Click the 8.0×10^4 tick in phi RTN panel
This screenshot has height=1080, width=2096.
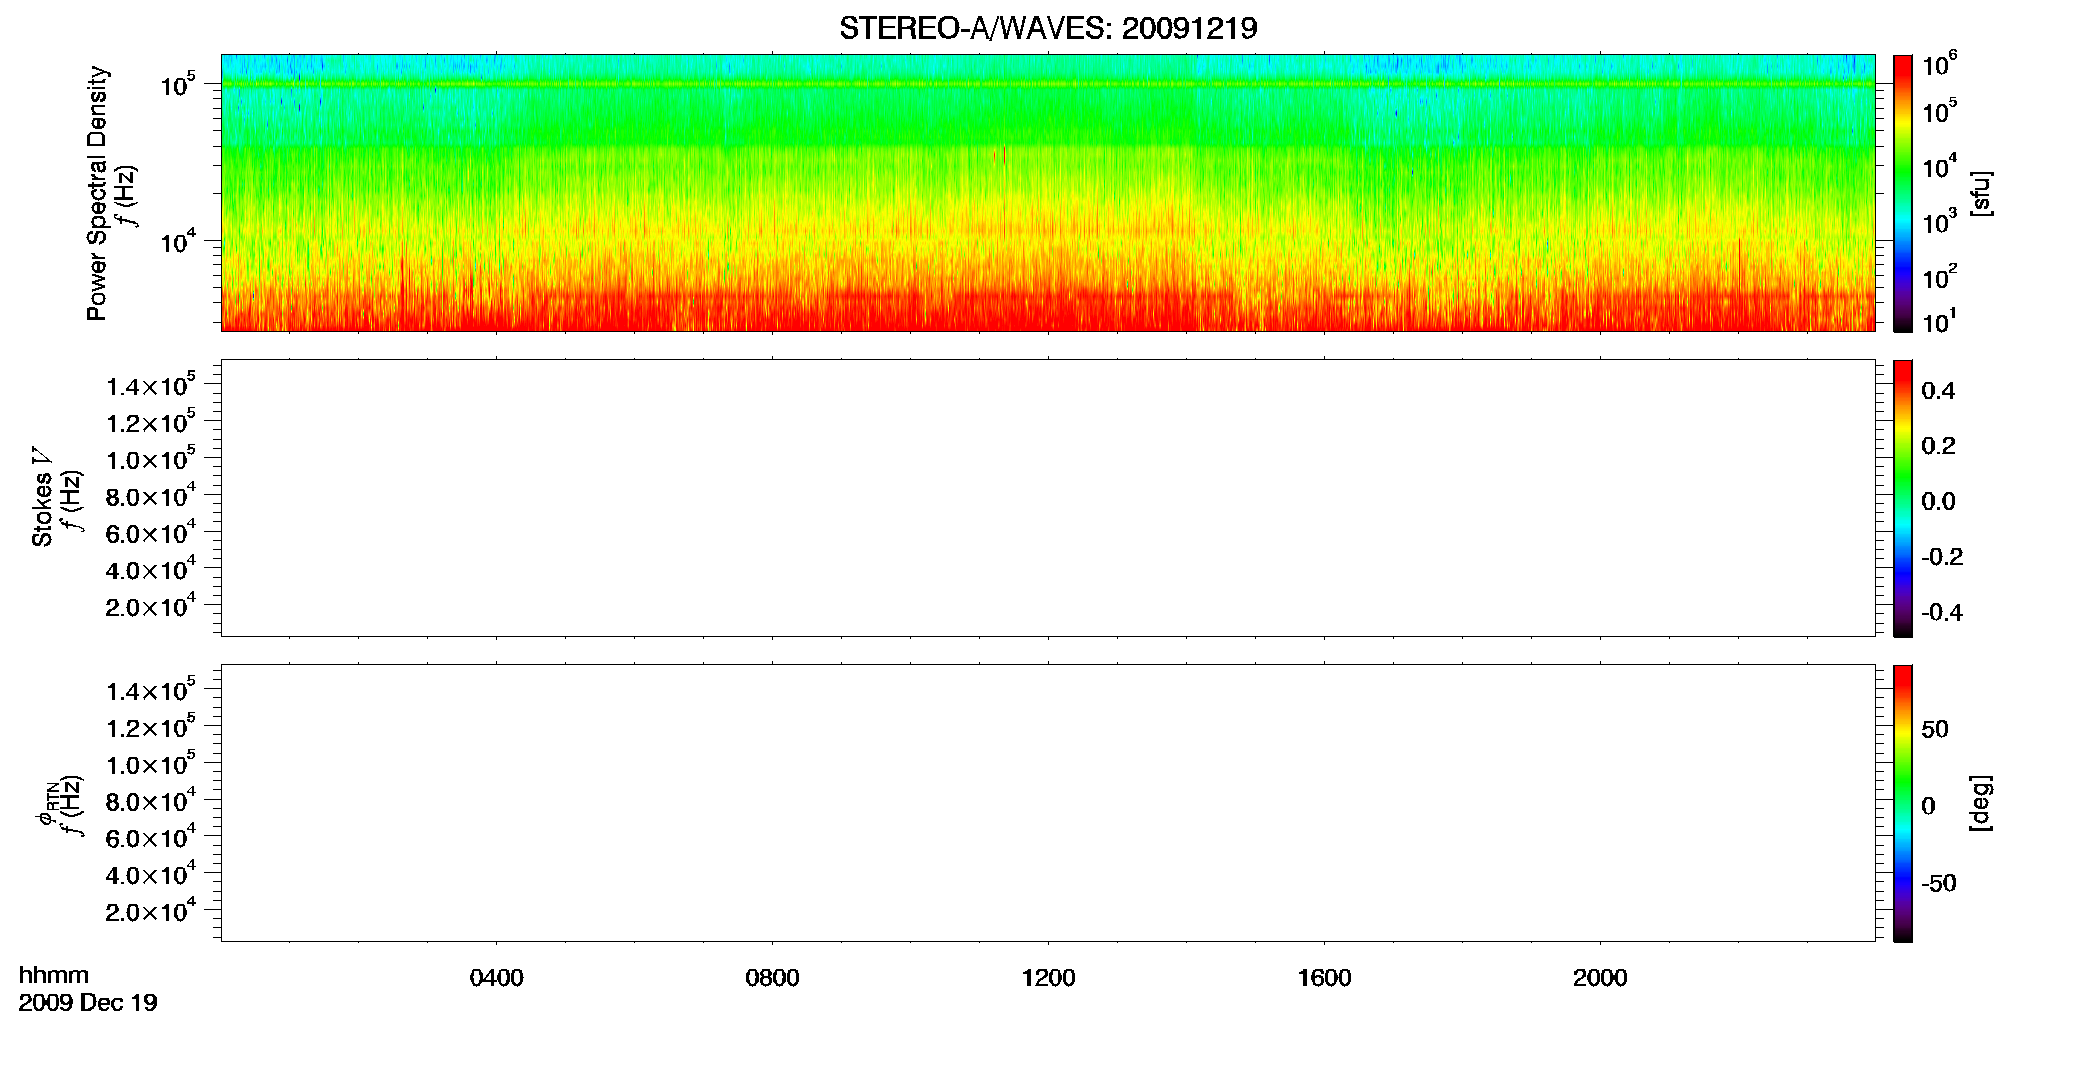tap(151, 801)
